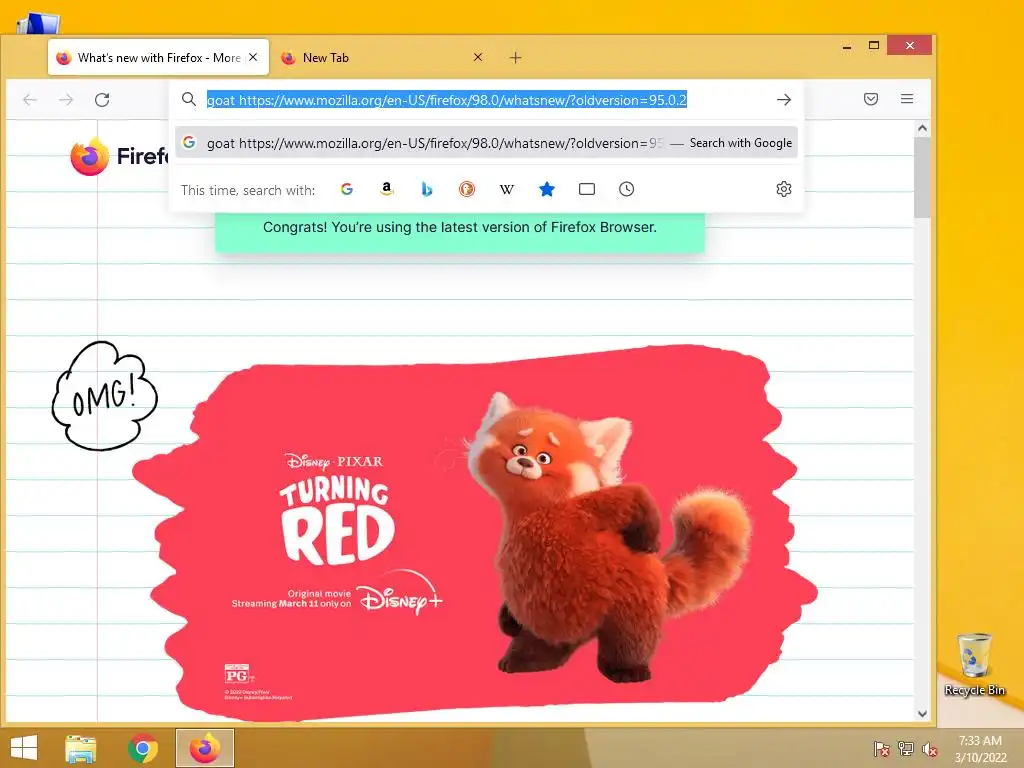Image resolution: width=1024 pixels, height=768 pixels.
Task: Open File Explorer from the taskbar
Action: [x=81, y=748]
